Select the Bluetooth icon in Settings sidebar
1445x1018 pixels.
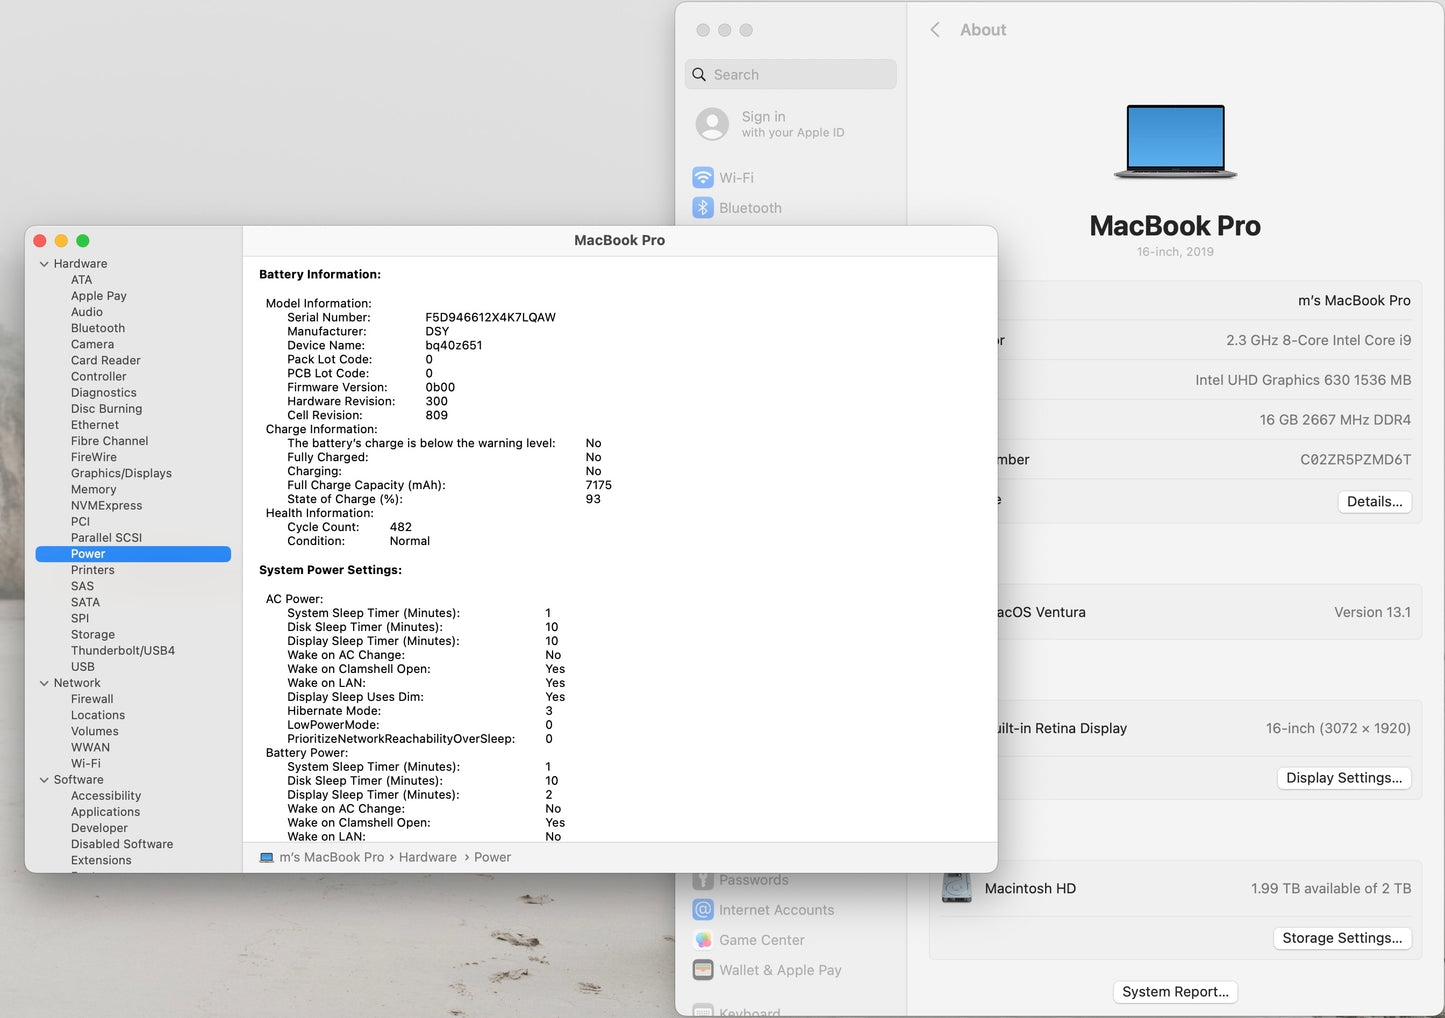703,207
